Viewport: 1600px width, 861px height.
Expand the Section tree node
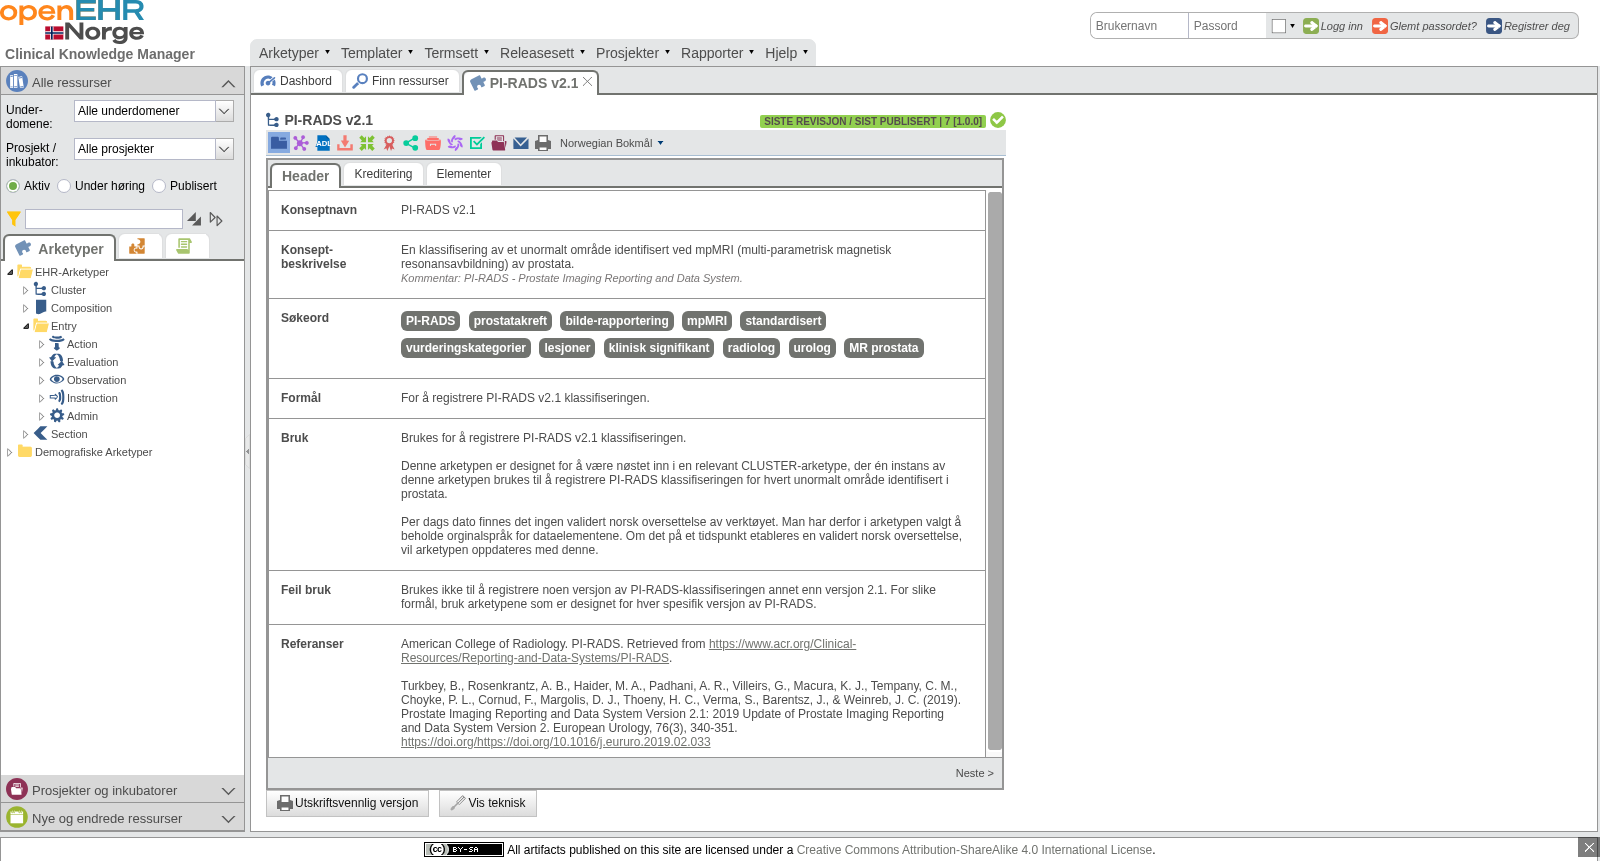(x=26, y=435)
